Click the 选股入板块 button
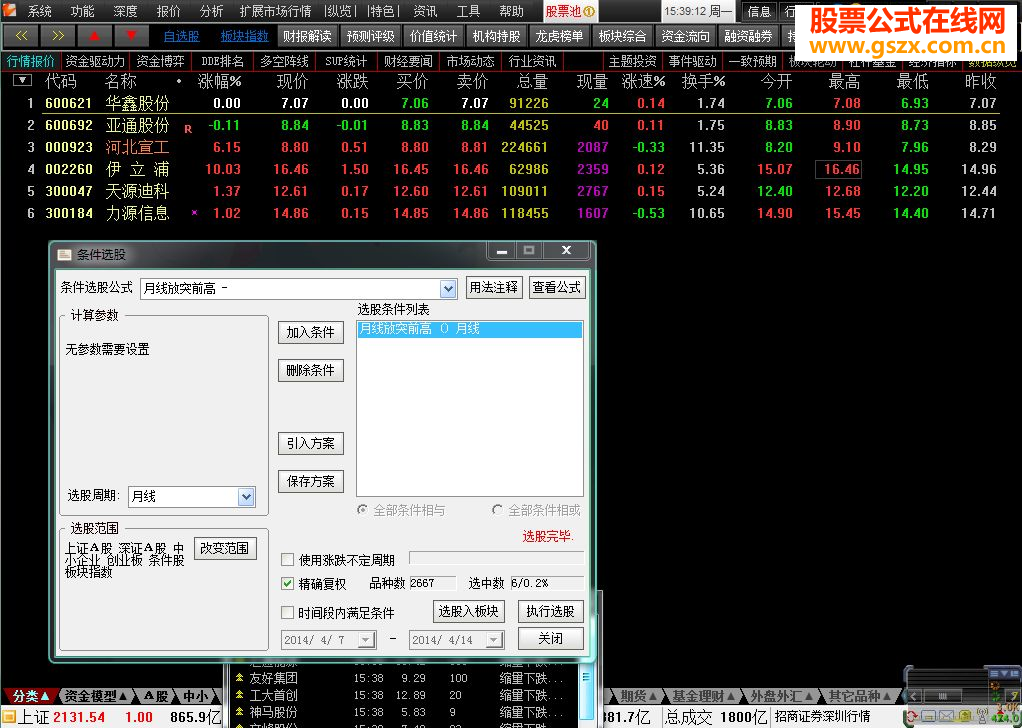 (469, 611)
